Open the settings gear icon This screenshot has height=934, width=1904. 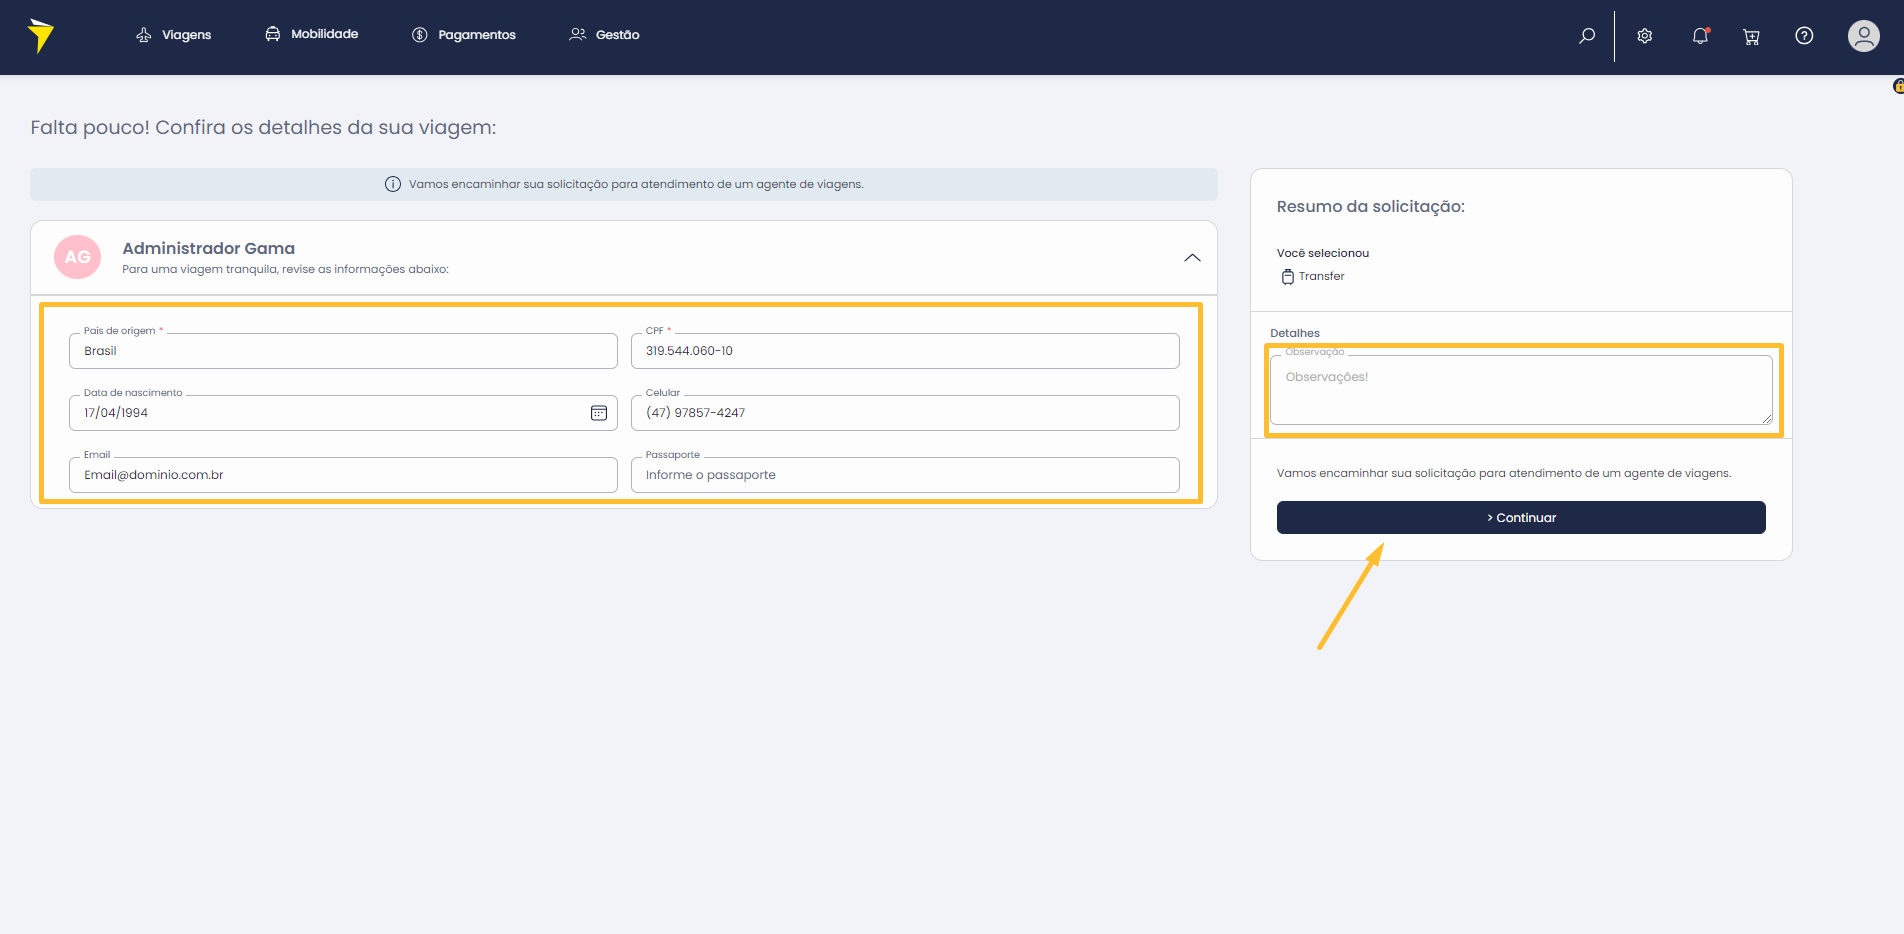pyautogui.click(x=1645, y=36)
